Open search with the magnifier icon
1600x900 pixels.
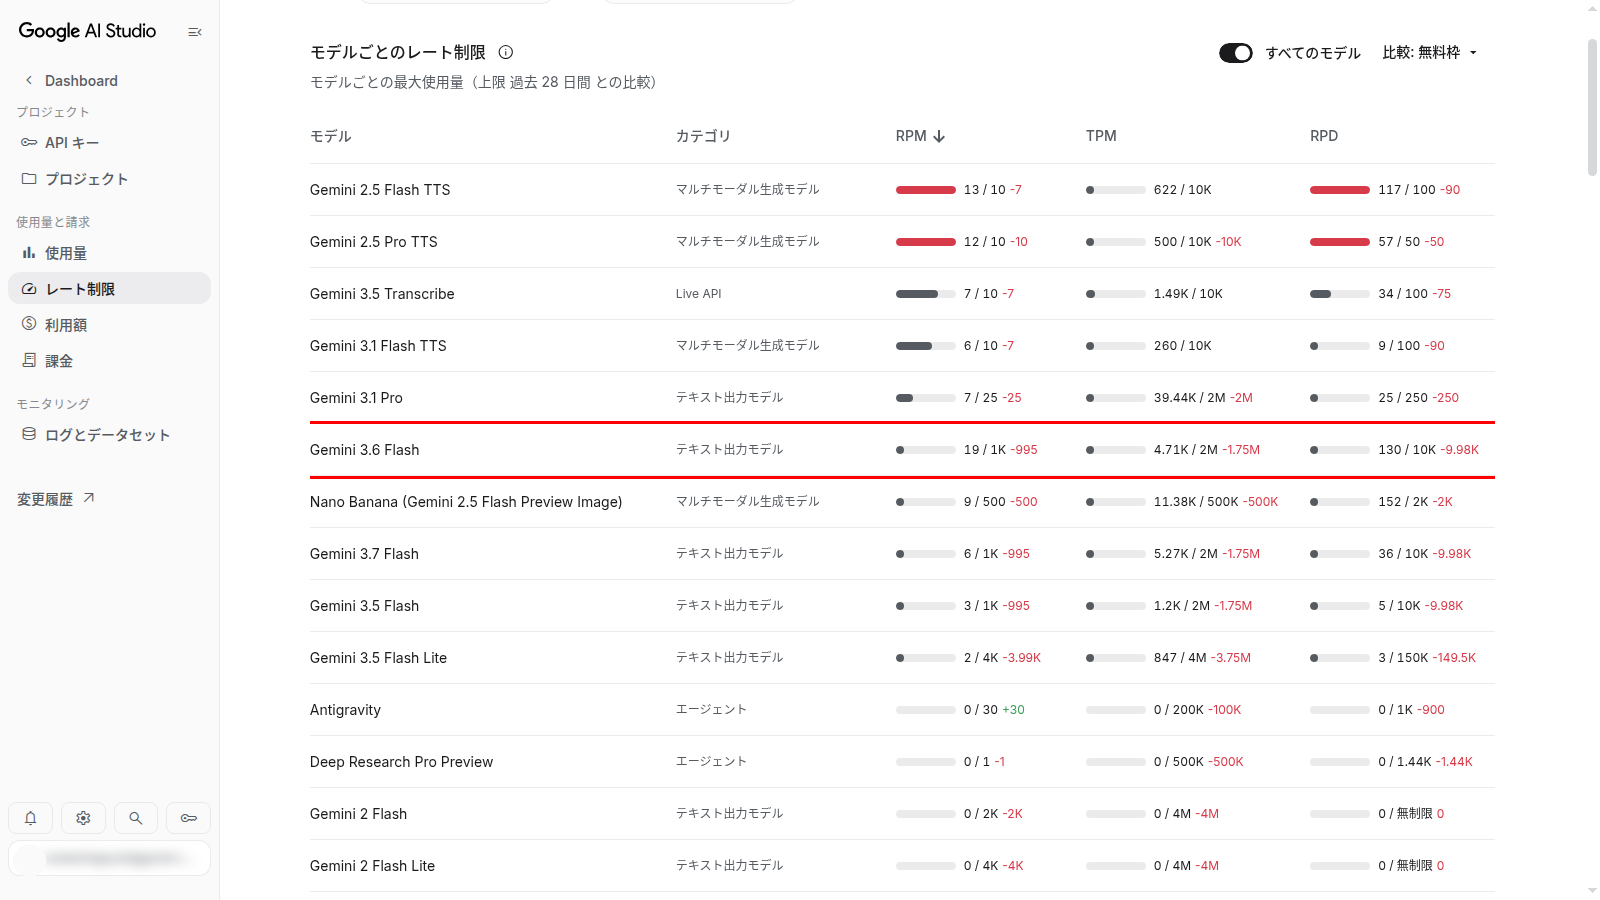pyautogui.click(x=136, y=818)
